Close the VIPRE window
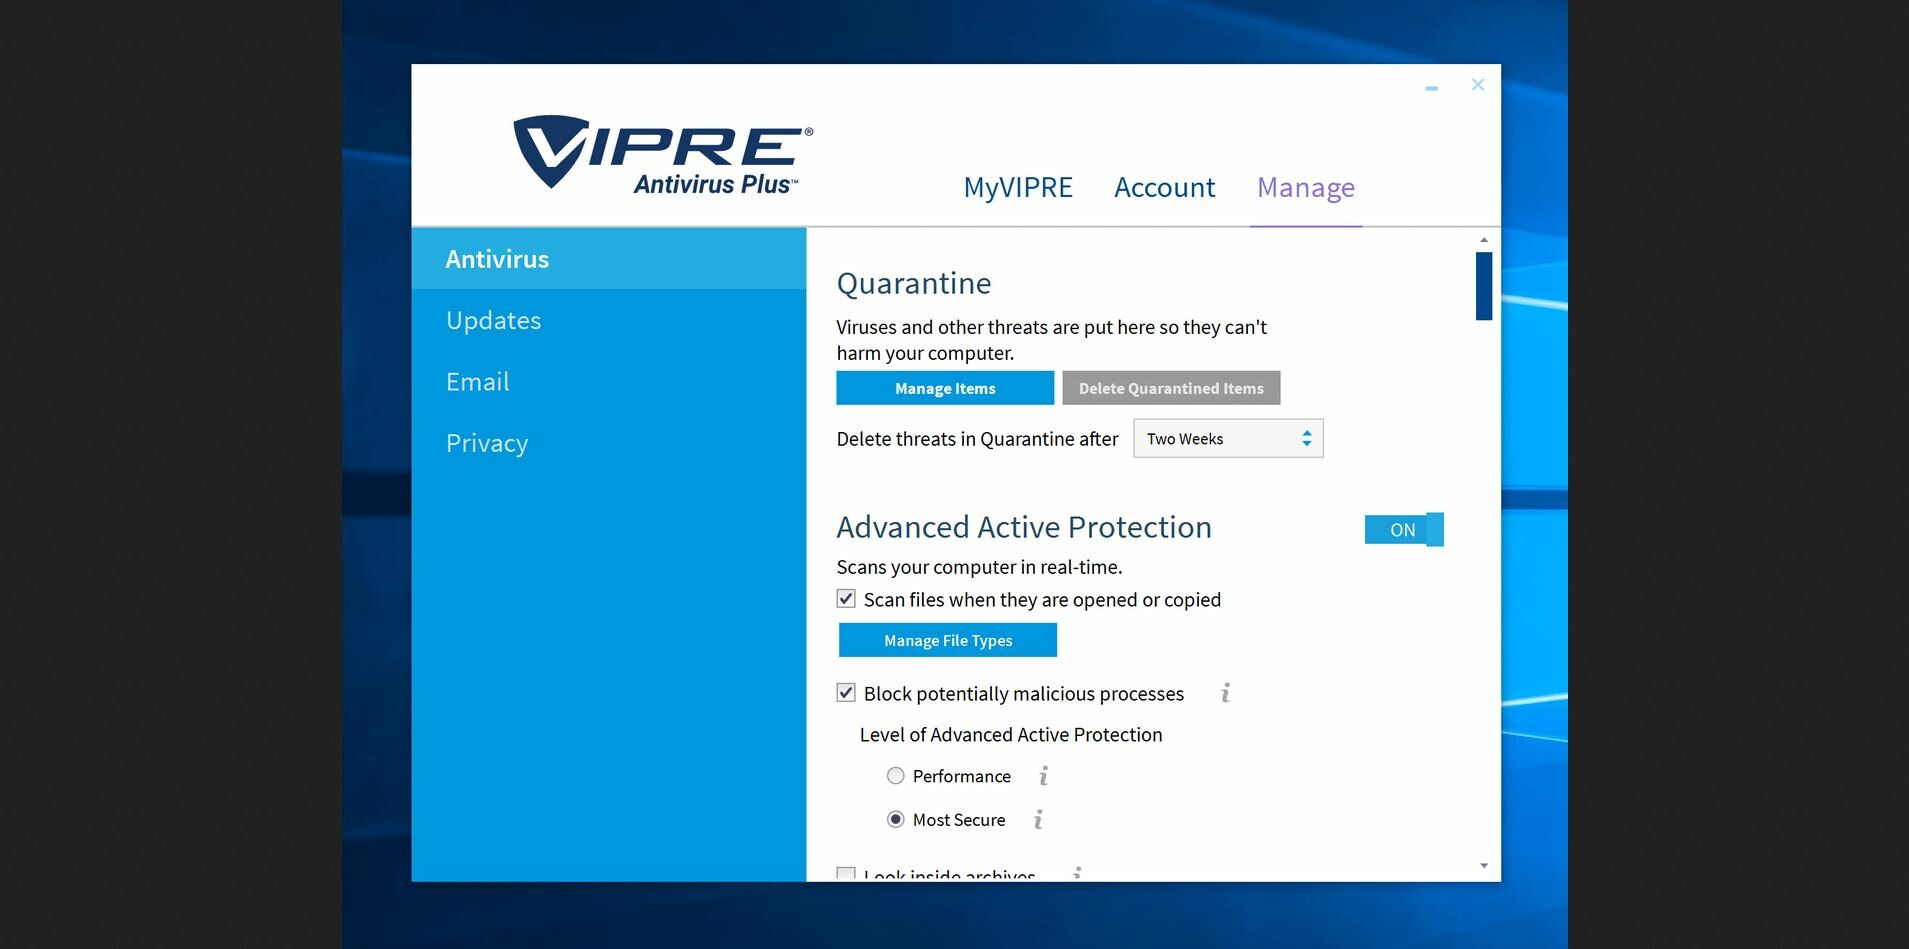 (1478, 85)
